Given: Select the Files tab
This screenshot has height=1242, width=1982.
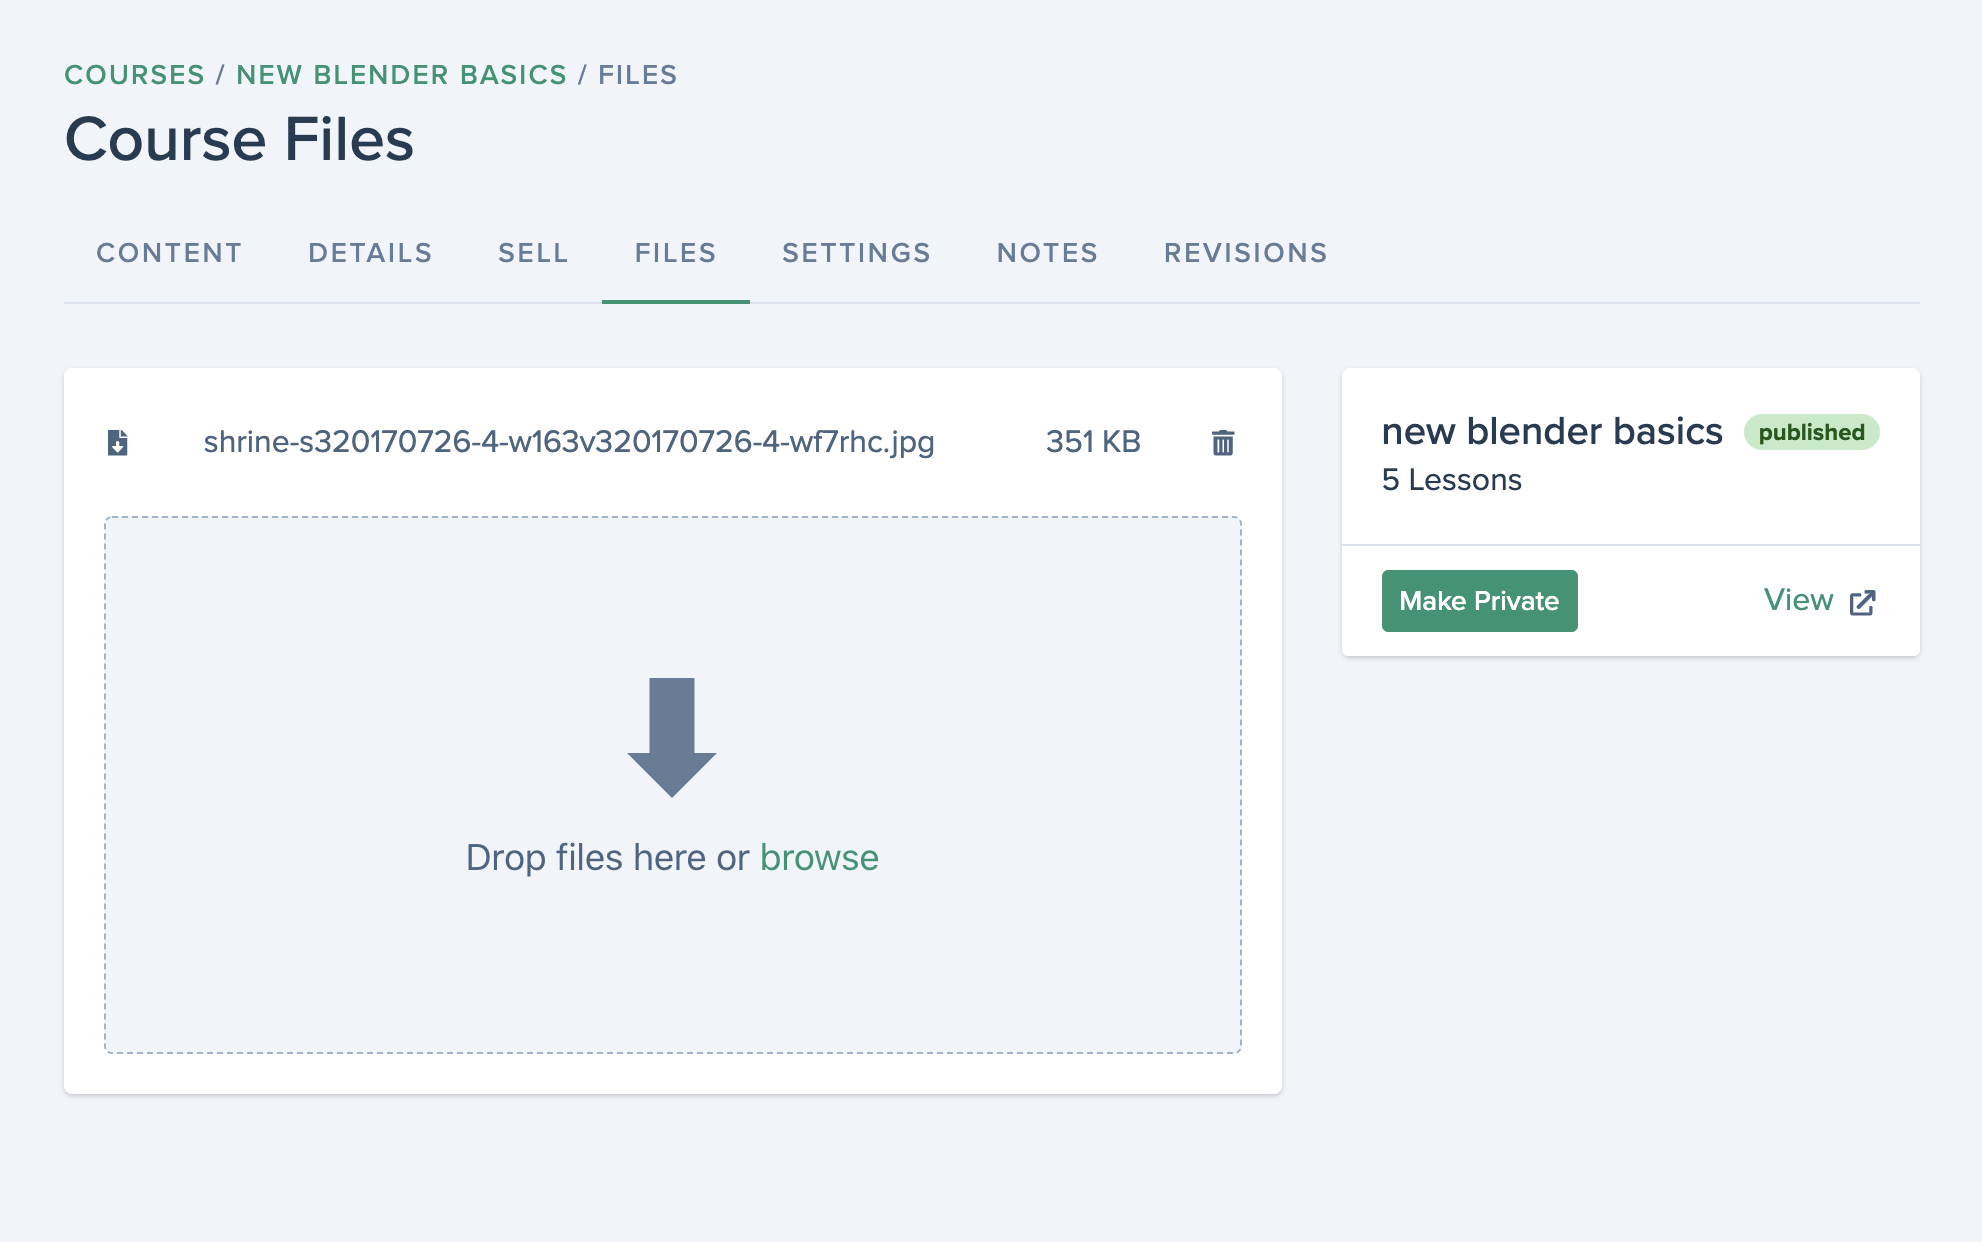Looking at the screenshot, I should coord(676,253).
